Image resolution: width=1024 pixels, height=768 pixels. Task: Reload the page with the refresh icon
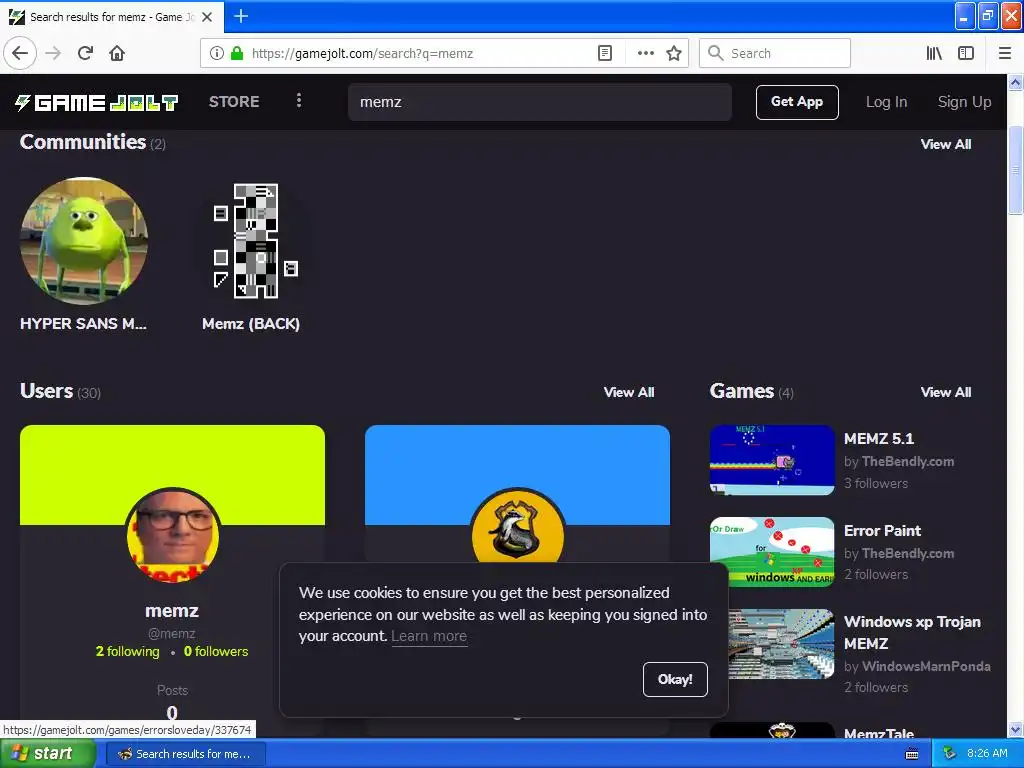tap(85, 53)
